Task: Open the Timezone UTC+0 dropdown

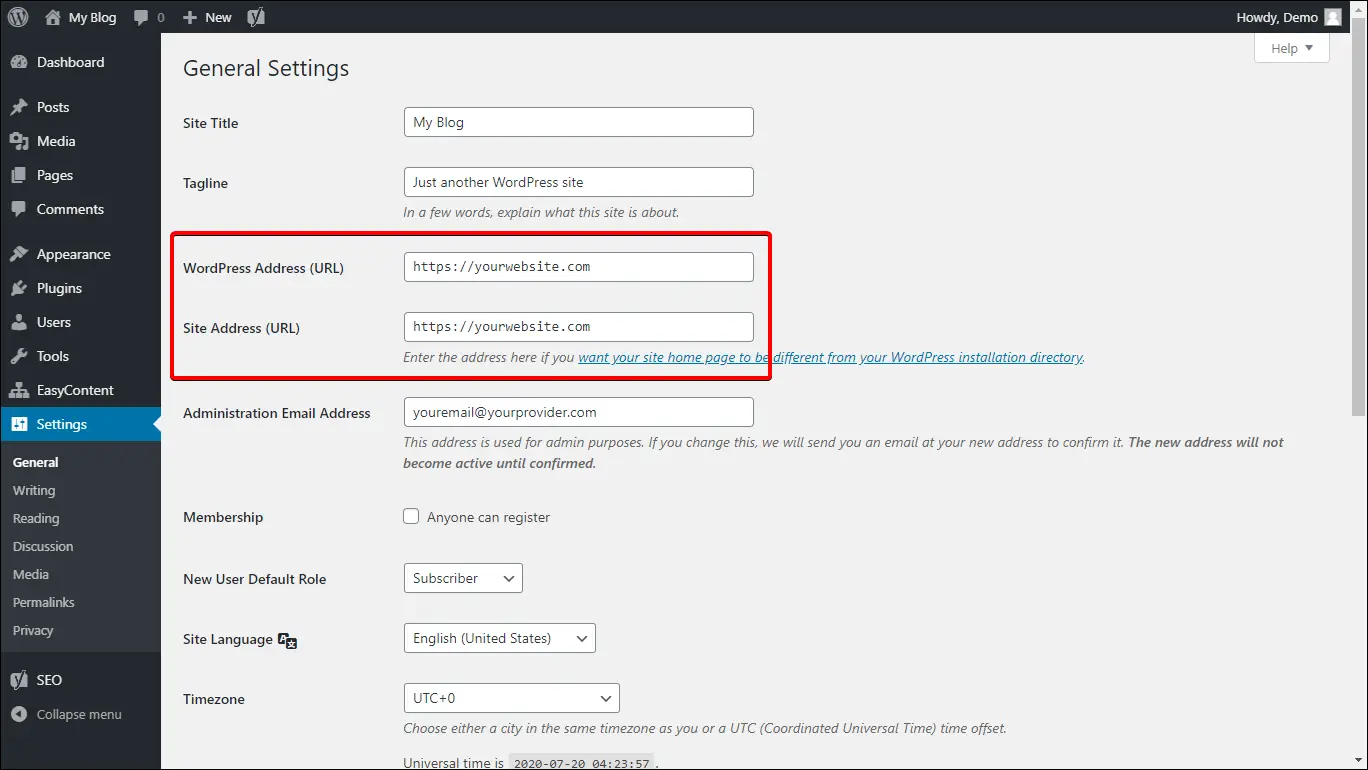Action: click(x=512, y=698)
